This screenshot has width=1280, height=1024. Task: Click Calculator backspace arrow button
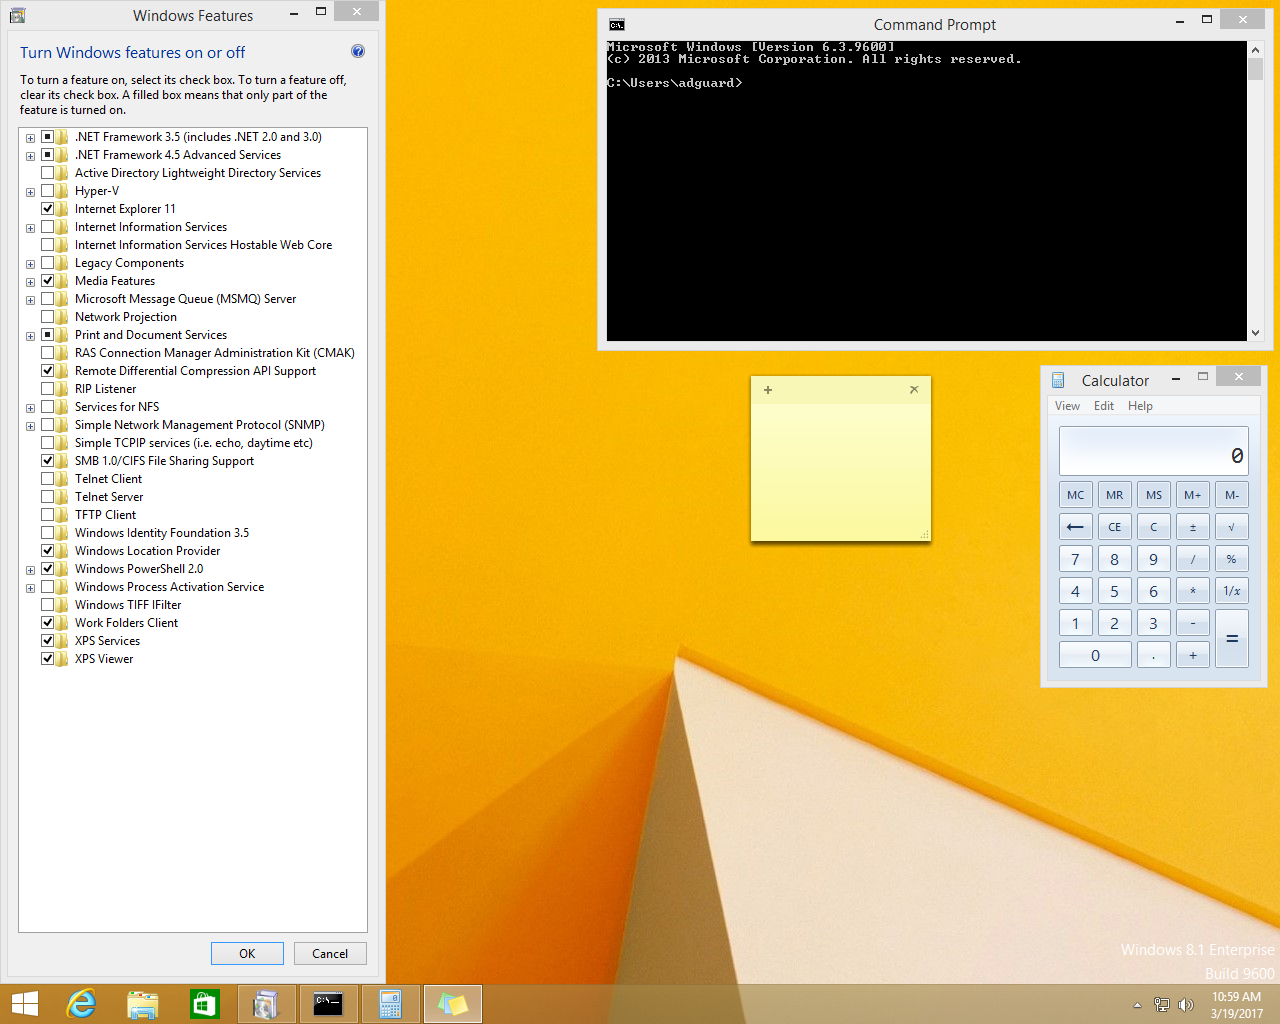(x=1076, y=527)
